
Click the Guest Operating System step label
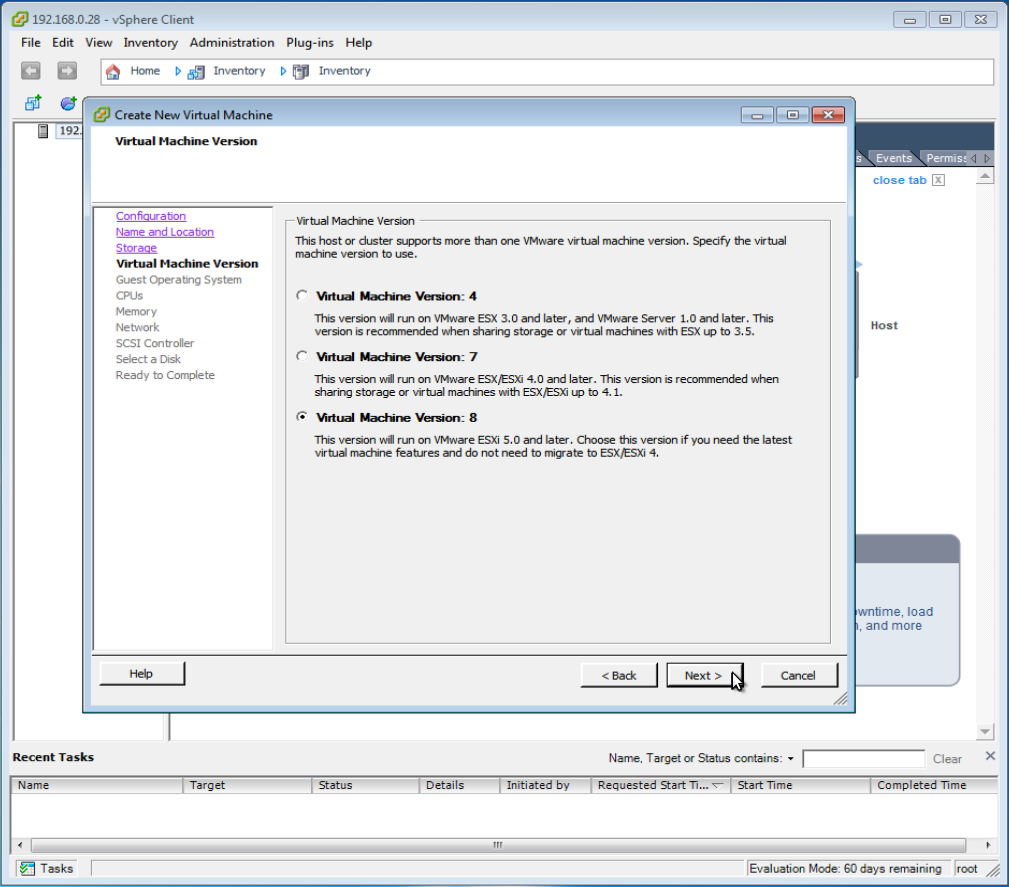coord(179,280)
